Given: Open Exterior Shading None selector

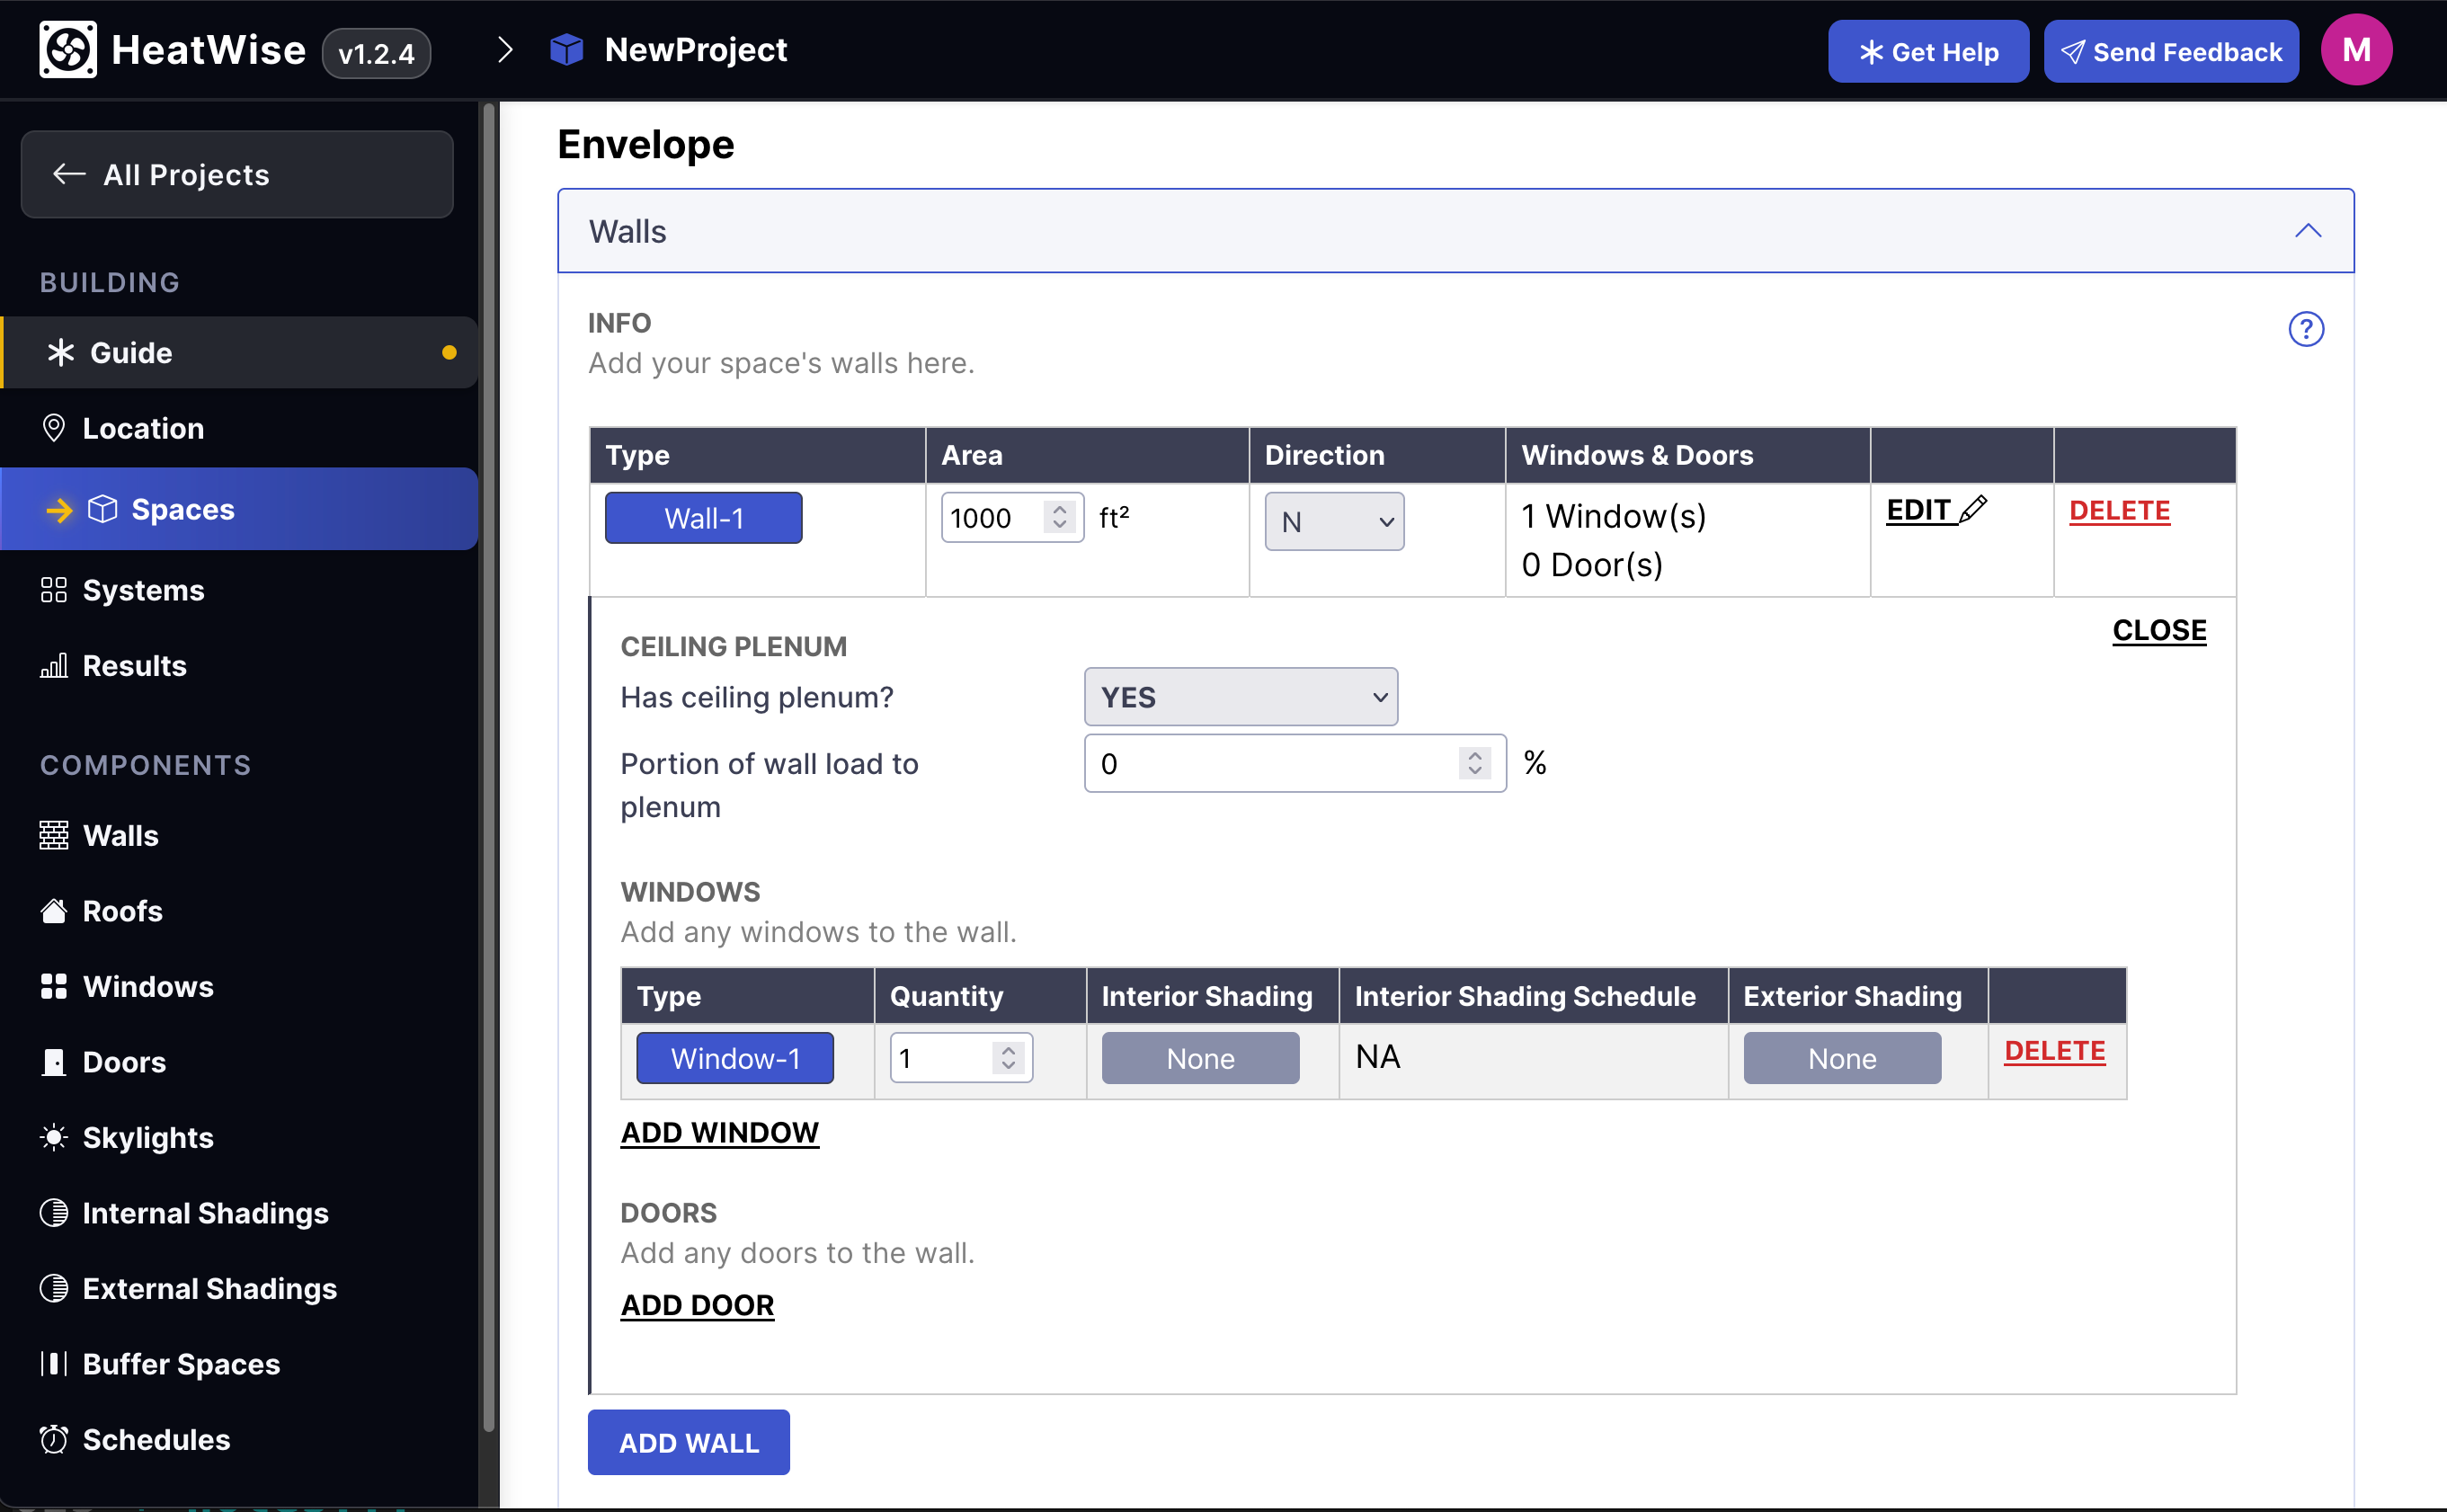Looking at the screenshot, I should [x=1842, y=1058].
